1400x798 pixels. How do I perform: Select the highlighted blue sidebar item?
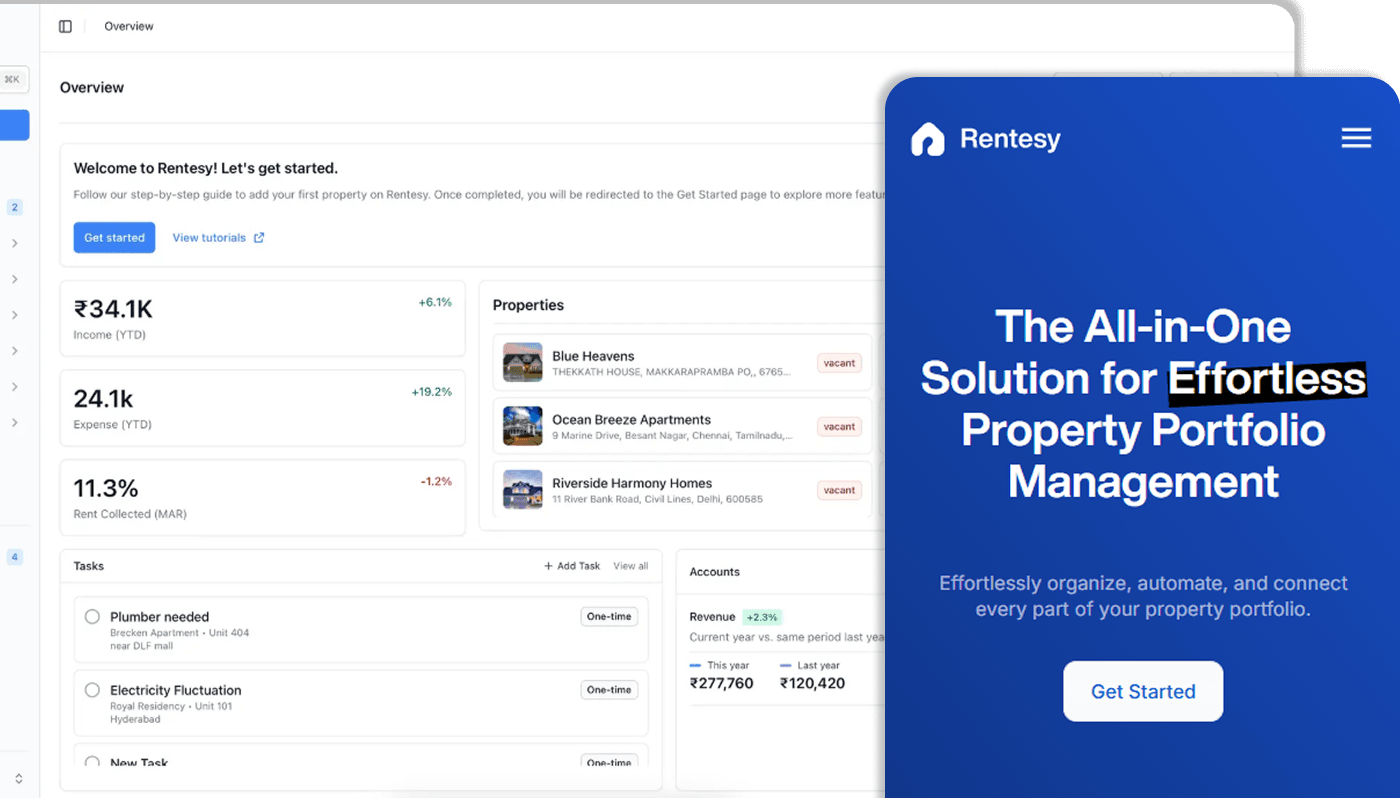[14, 125]
